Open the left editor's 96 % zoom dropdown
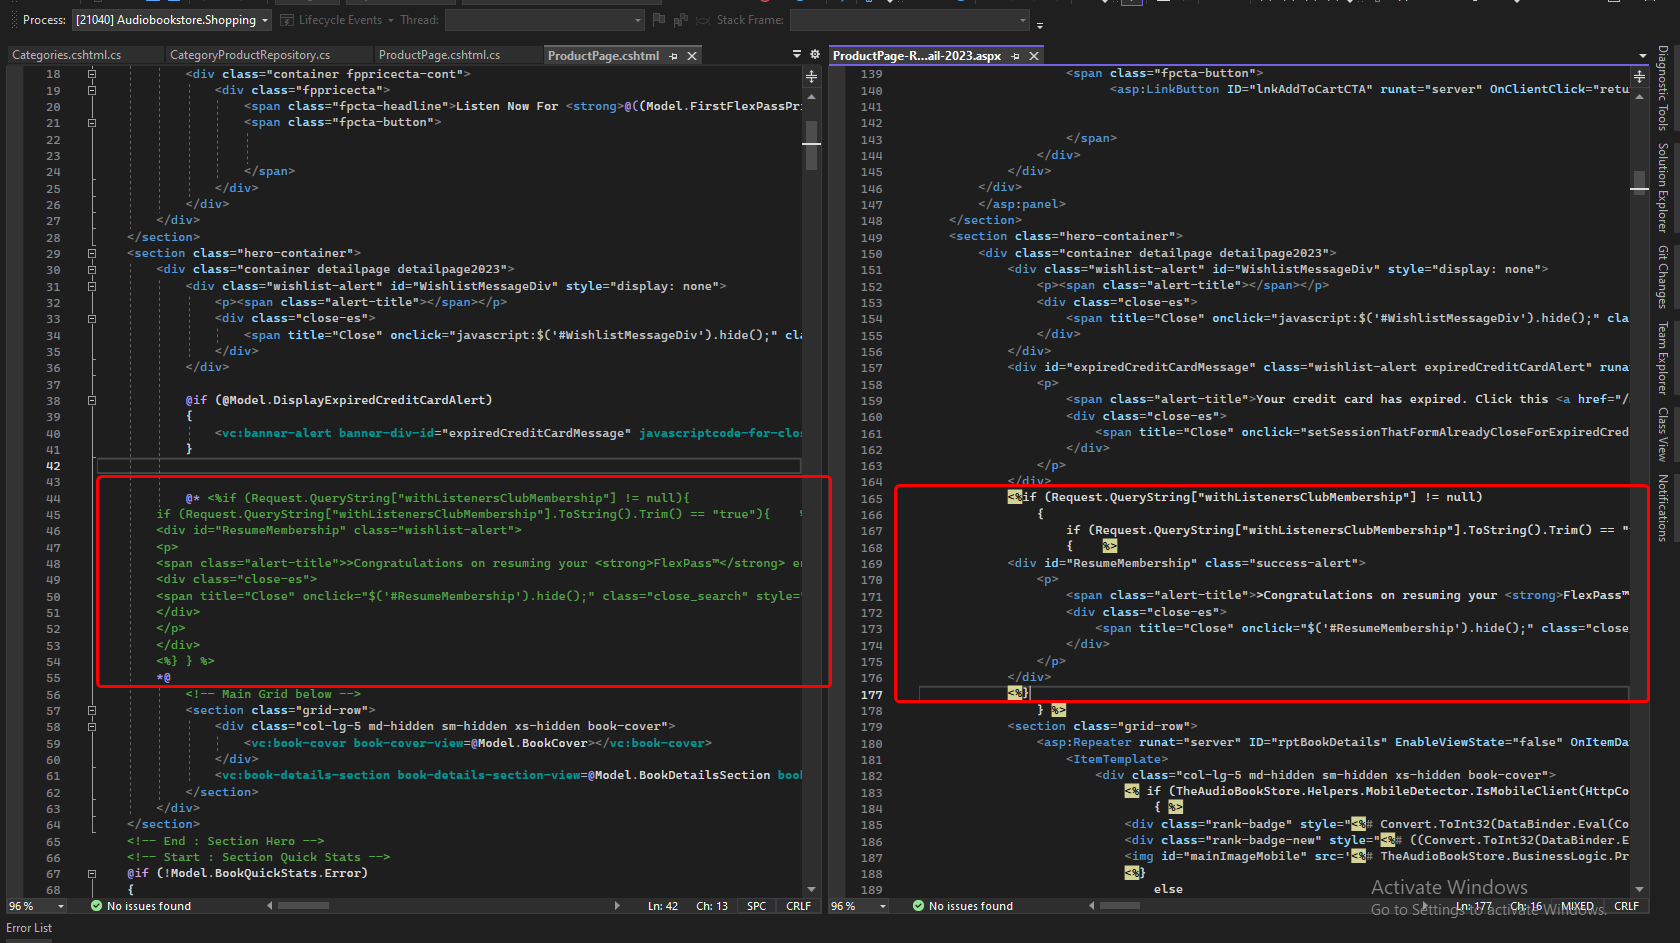1680x943 pixels. (x=37, y=906)
